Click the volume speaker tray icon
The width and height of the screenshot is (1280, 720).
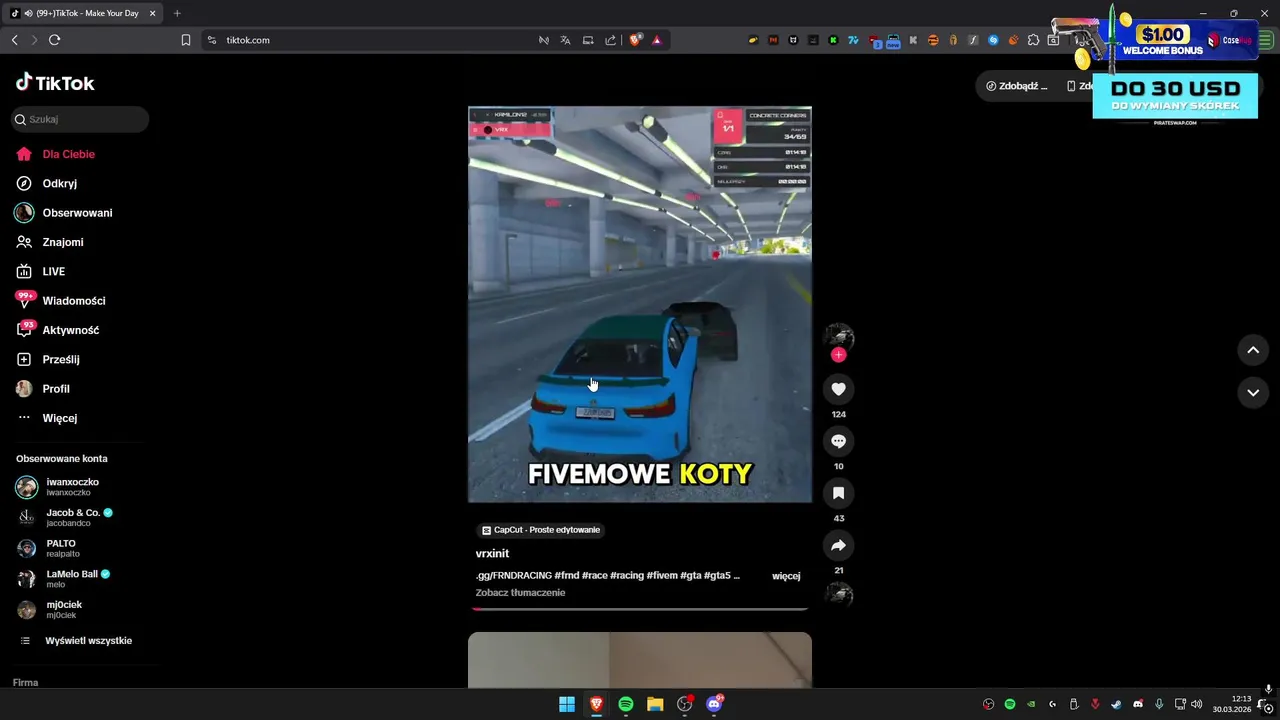tap(1197, 704)
